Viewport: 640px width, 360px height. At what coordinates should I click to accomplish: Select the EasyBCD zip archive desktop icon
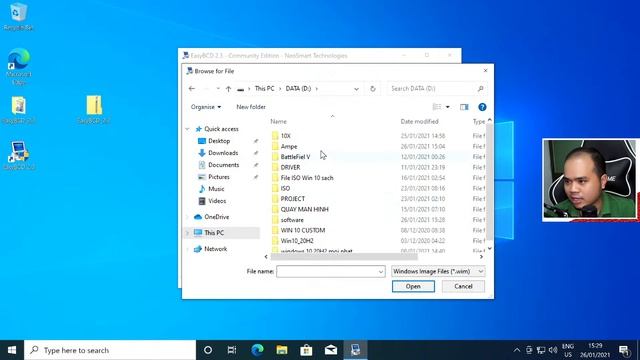(94, 110)
